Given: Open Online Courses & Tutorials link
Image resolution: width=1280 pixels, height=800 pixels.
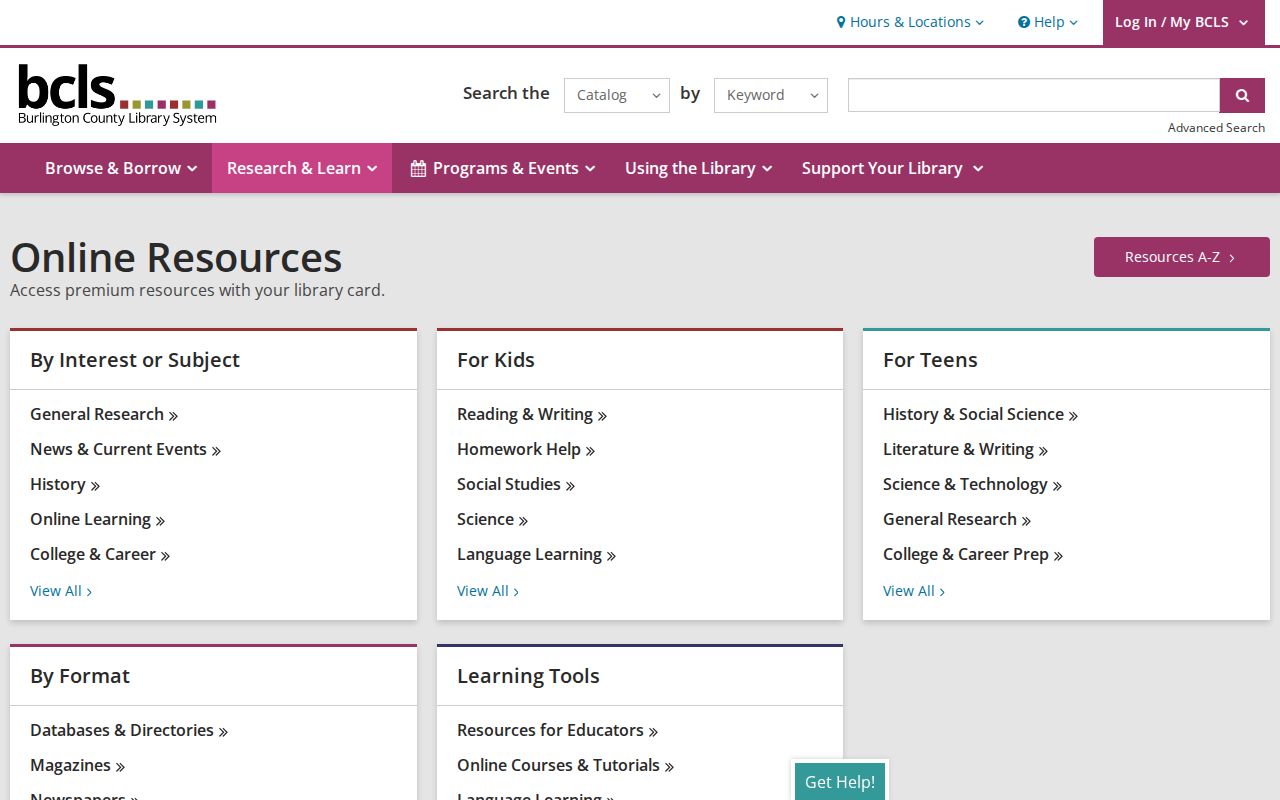Looking at the screenshot, I should (566, 765).
